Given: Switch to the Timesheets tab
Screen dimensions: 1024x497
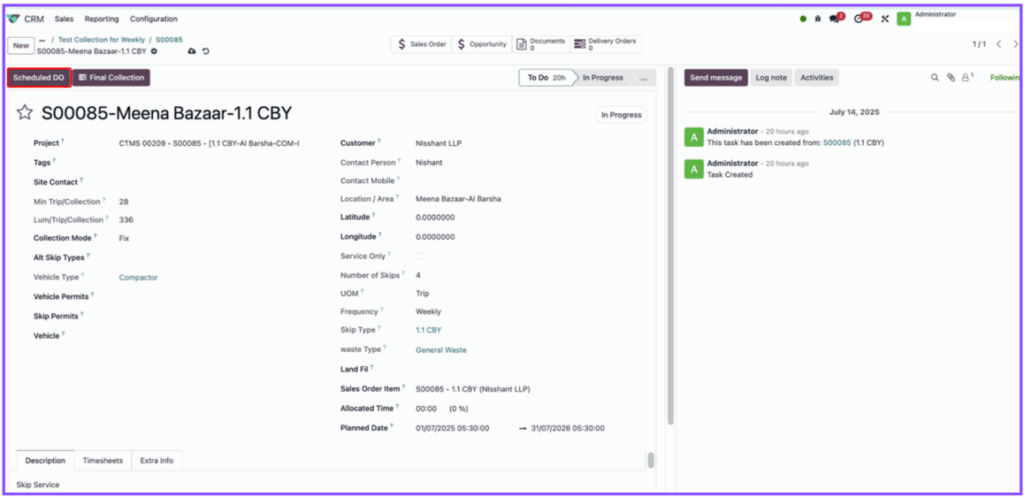Looking at the screenshot, I should click(x=103, y=460).
